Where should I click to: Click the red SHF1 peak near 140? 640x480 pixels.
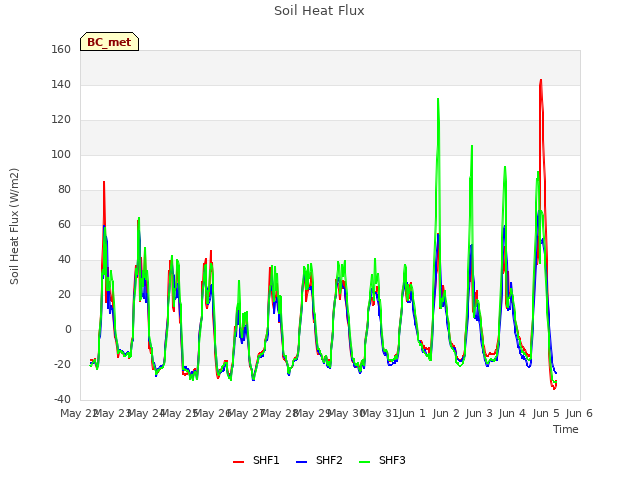pyautogui.click(x=541, y=80)
